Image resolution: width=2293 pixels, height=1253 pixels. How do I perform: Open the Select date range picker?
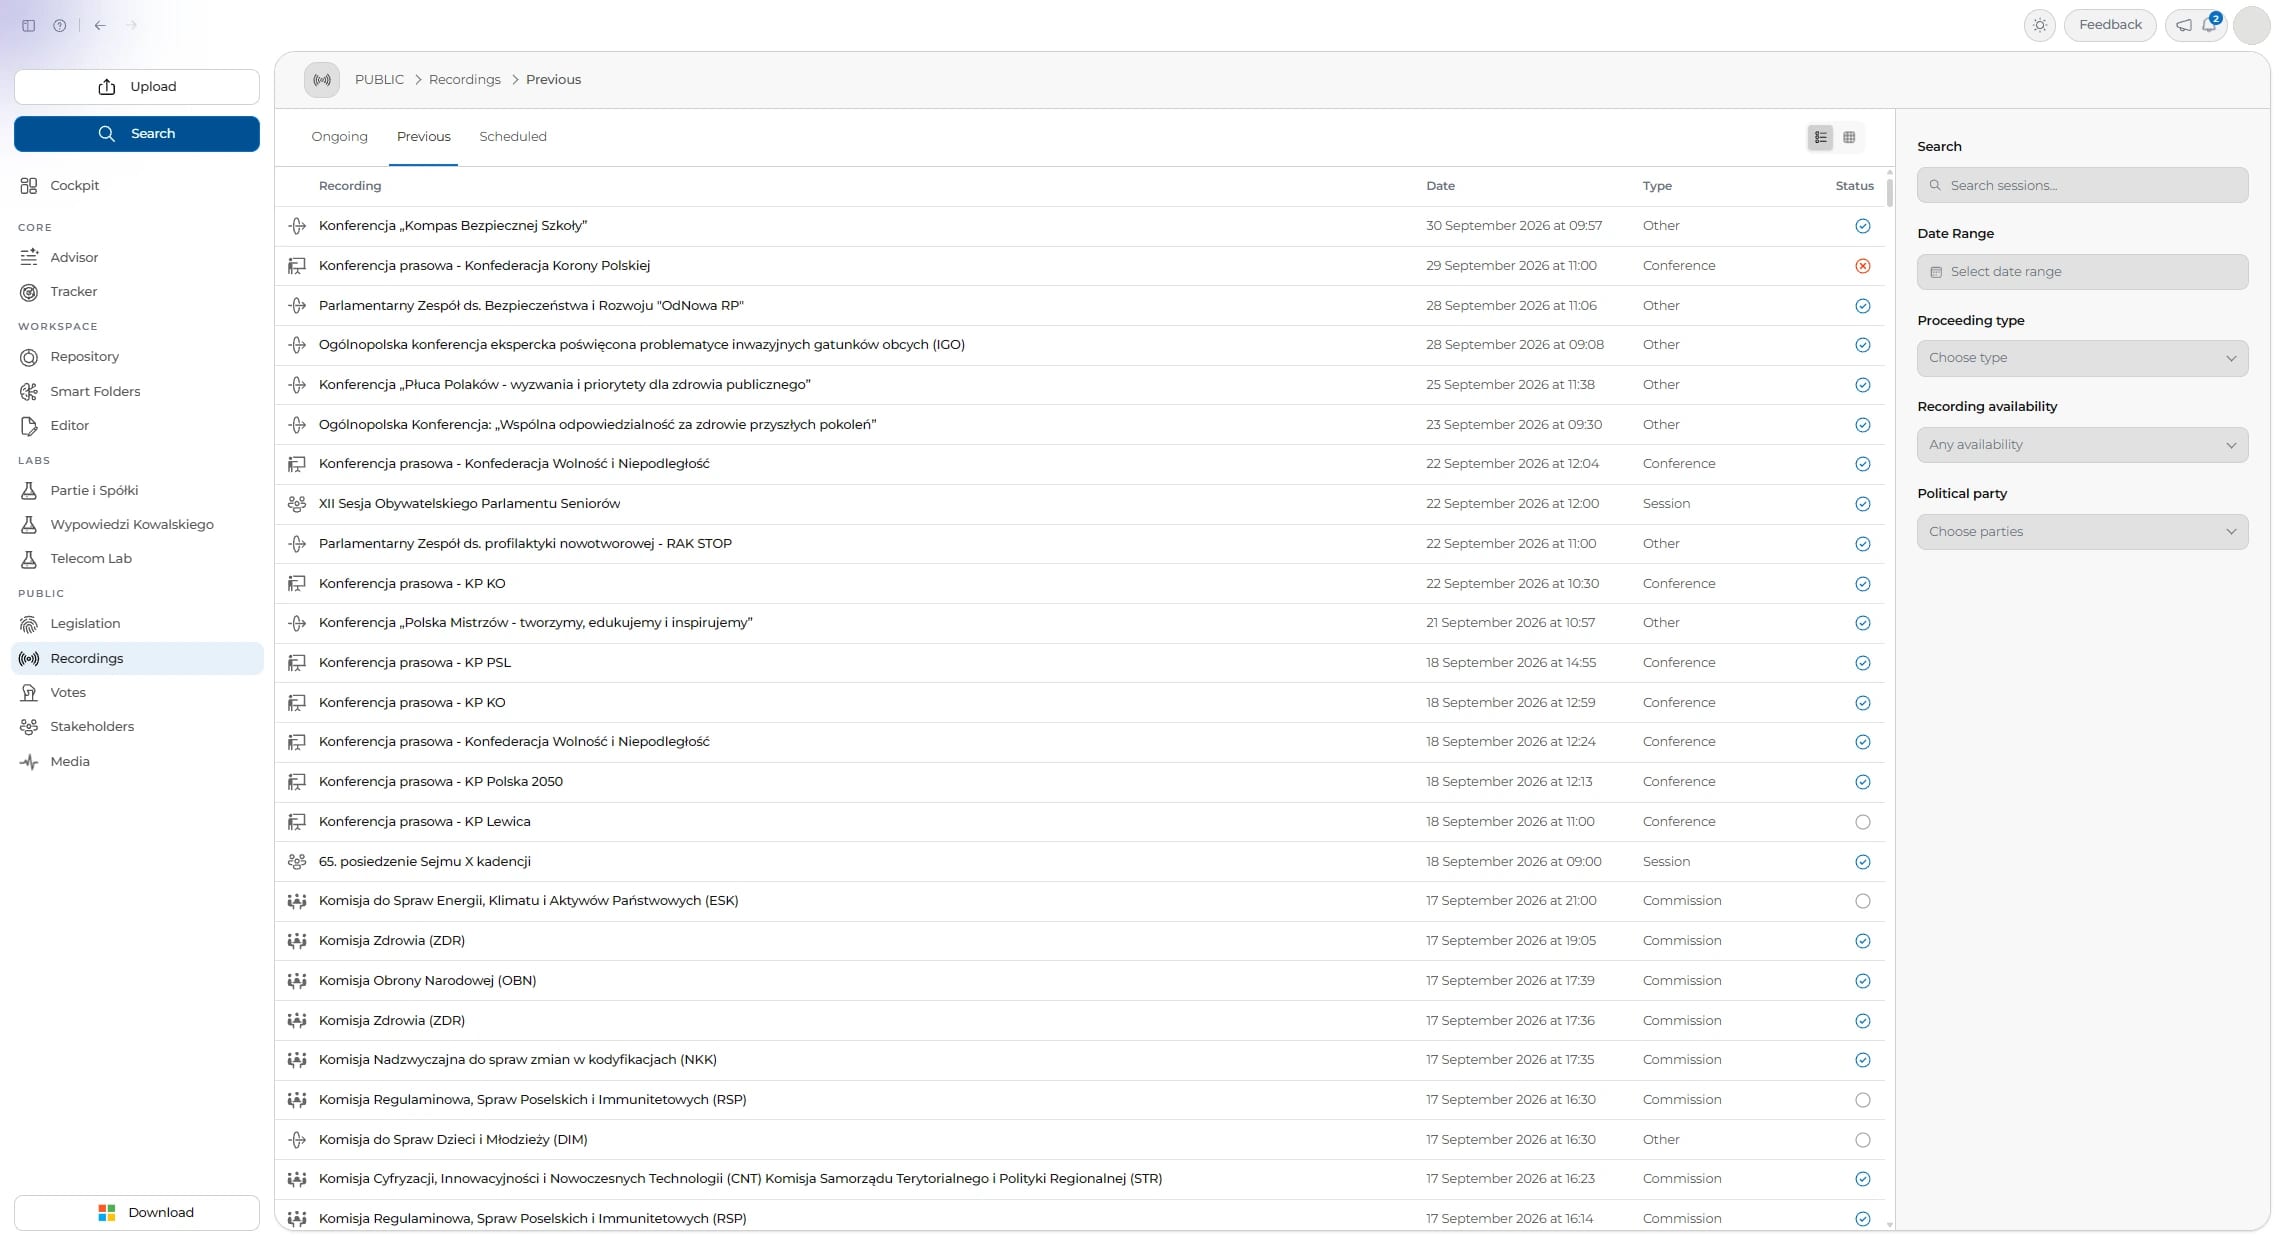(x=2082, y=272)
